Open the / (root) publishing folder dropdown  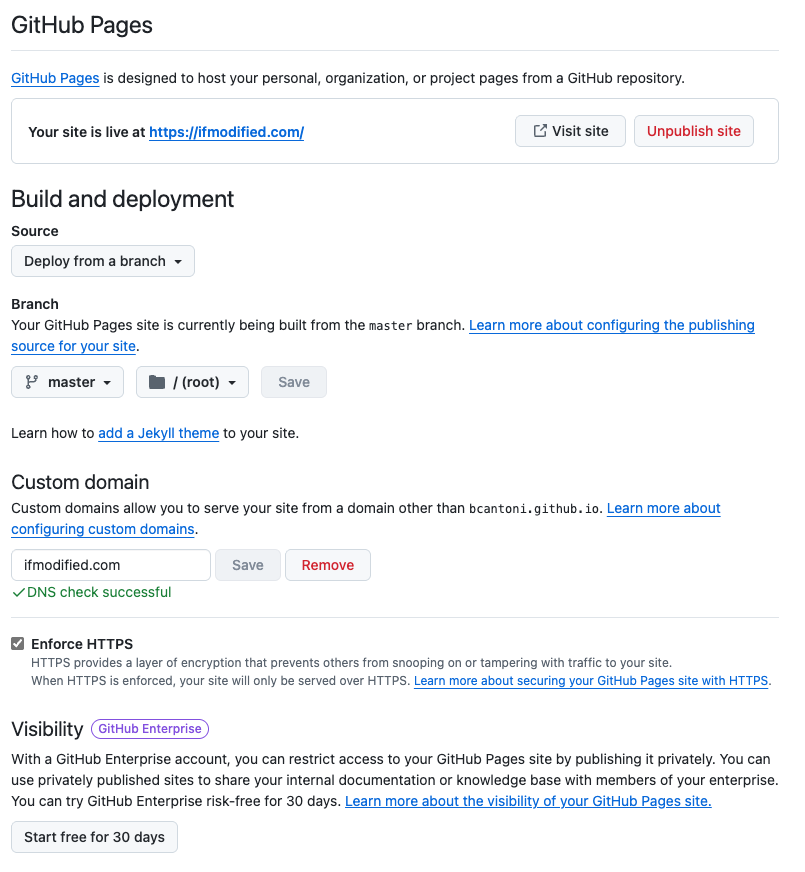click(x=192, y=381)
